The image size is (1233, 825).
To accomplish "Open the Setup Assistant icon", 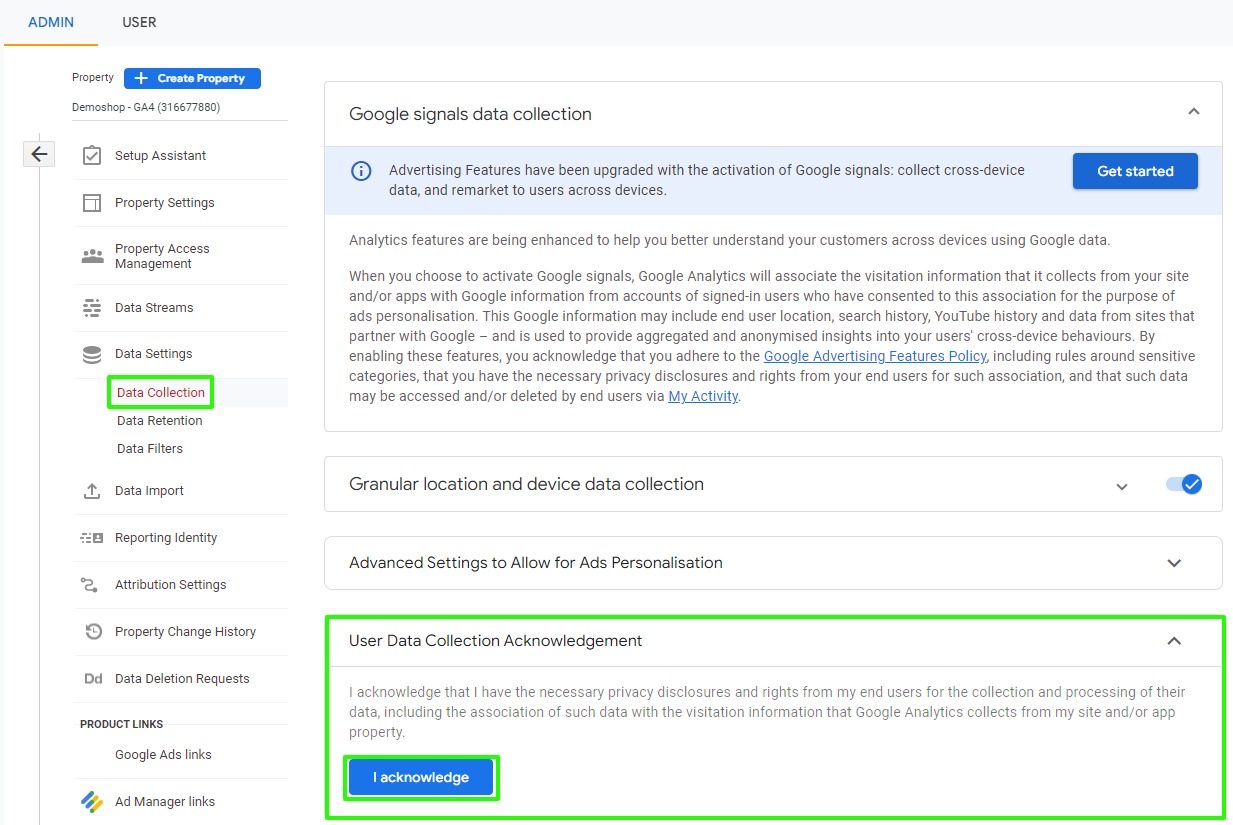I will tap(92, 156).
